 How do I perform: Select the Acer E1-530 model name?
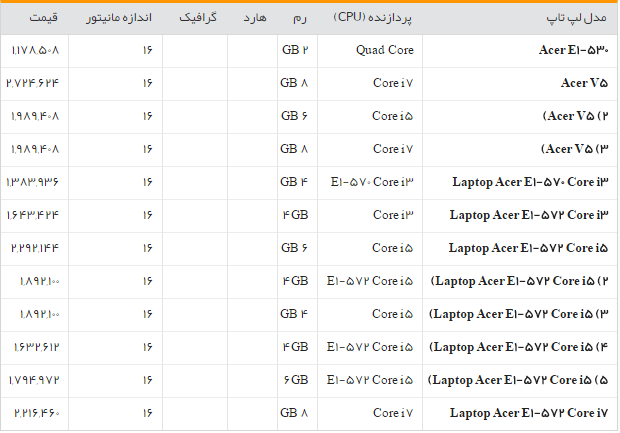click(573, 50)
